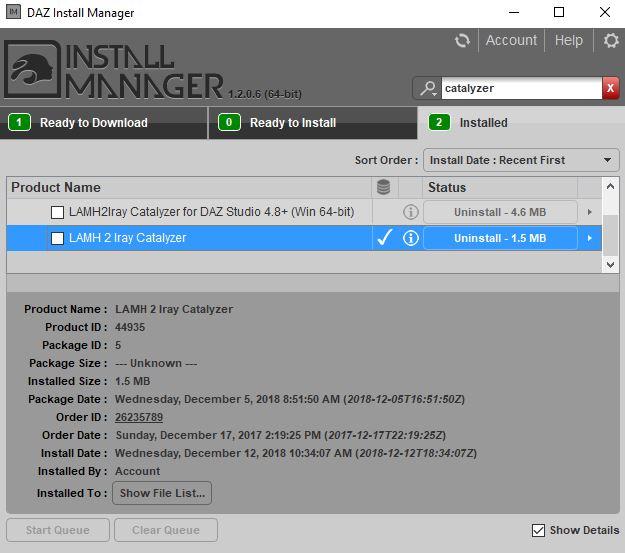Click Installed By value Account
This screenshot has height=553, width=625.
138,471
